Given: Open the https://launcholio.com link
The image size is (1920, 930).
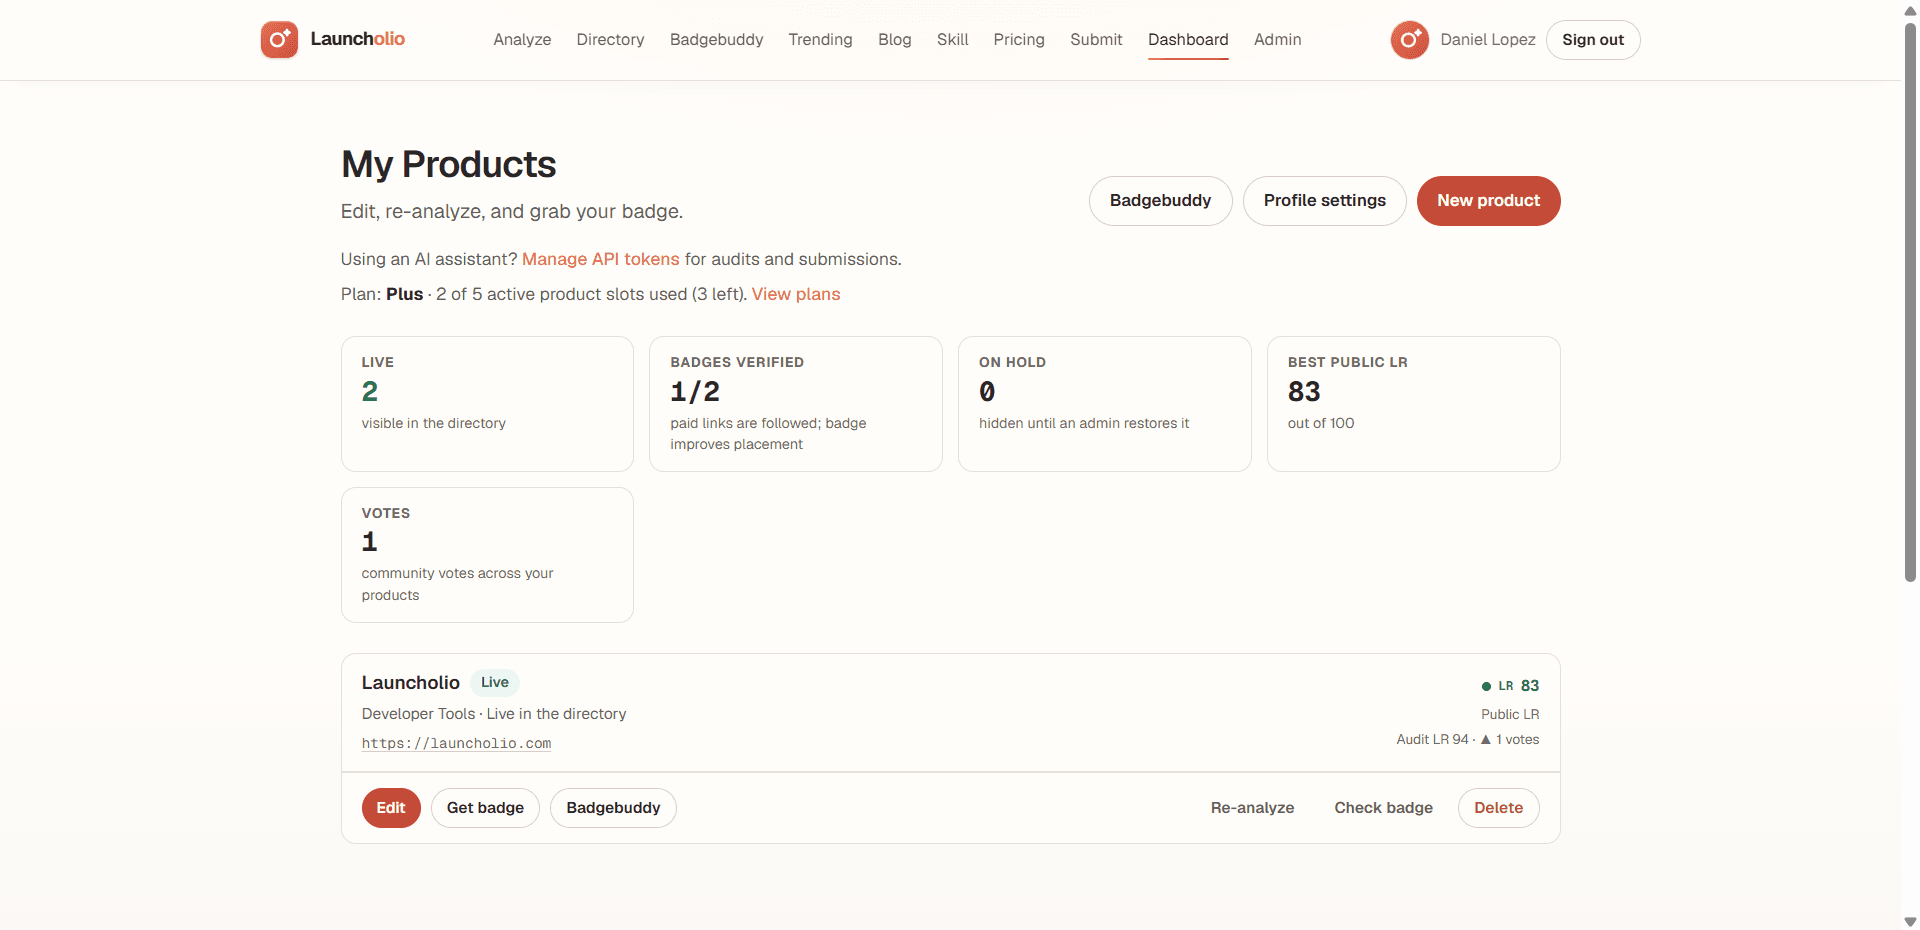Looking at the screenshot, I should click(456, 743).
